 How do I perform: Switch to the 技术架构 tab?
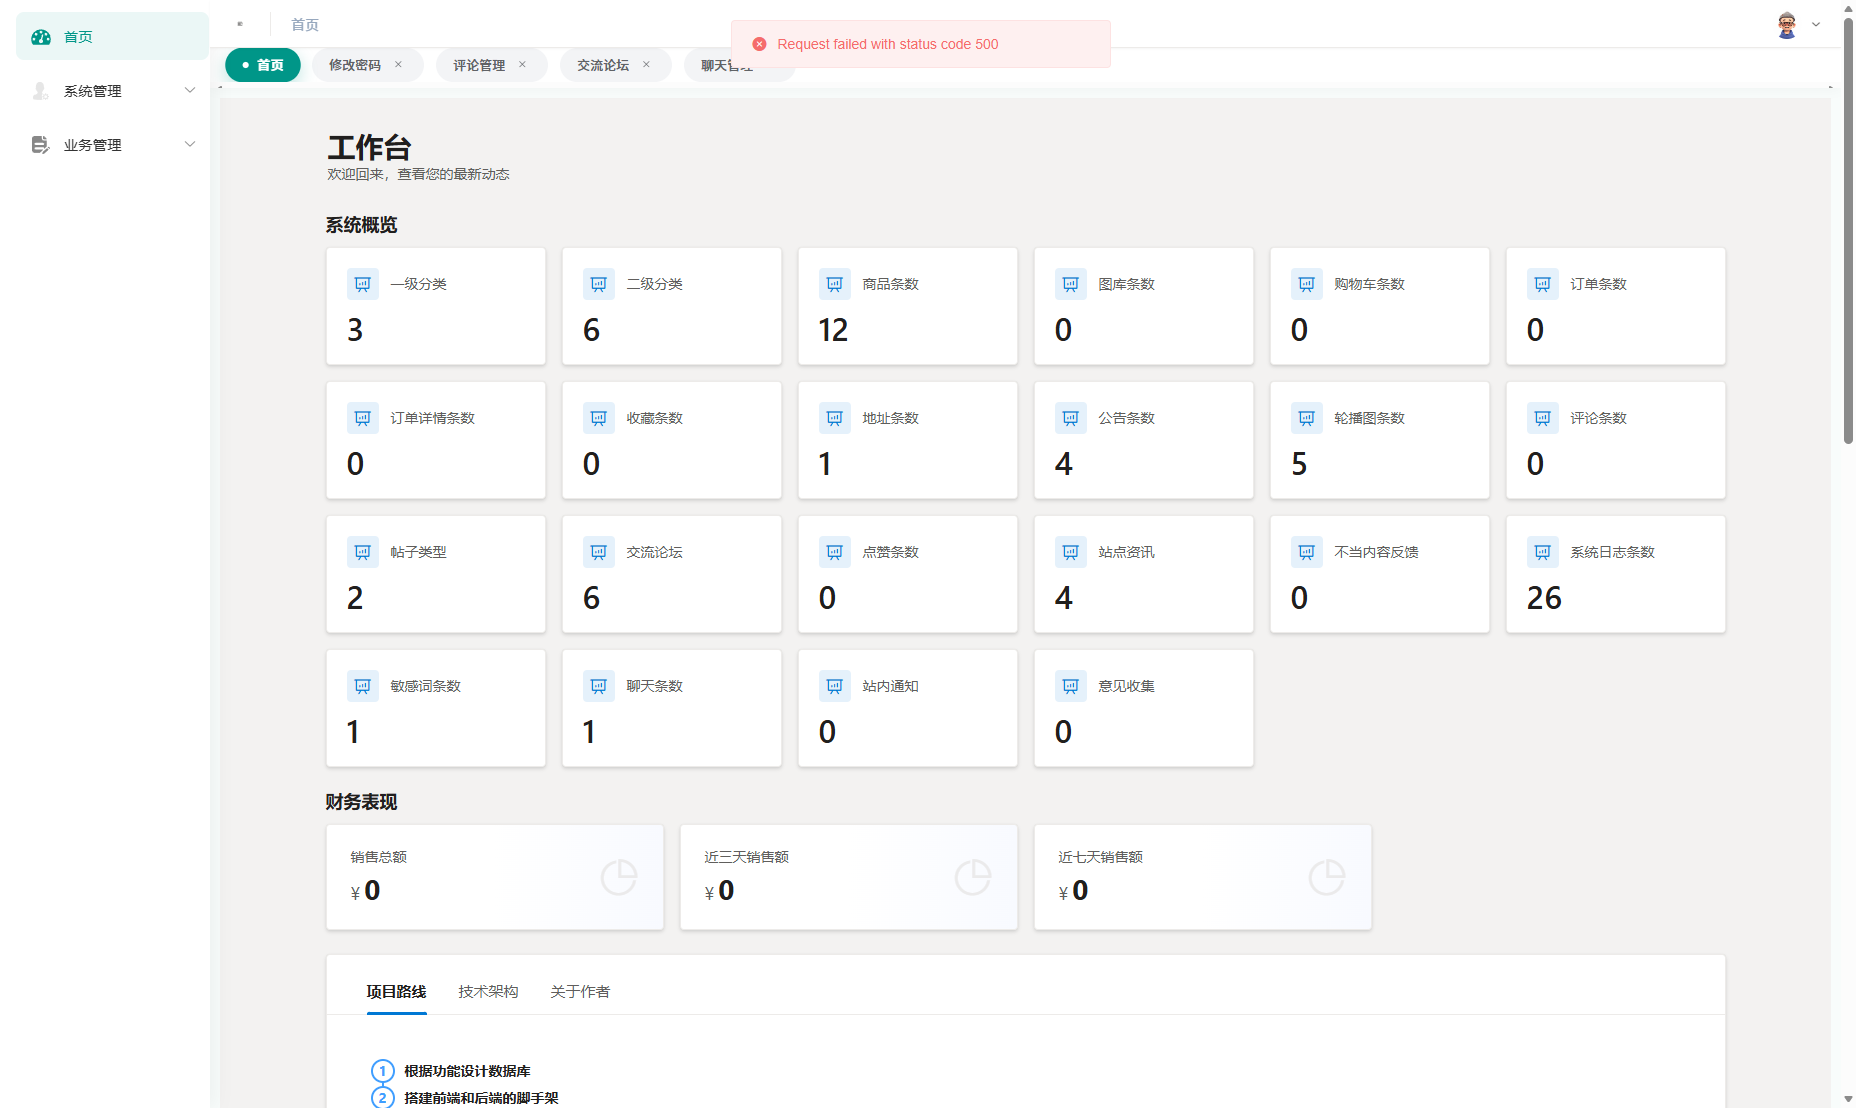pyautogui.click(x=488, y=991)
